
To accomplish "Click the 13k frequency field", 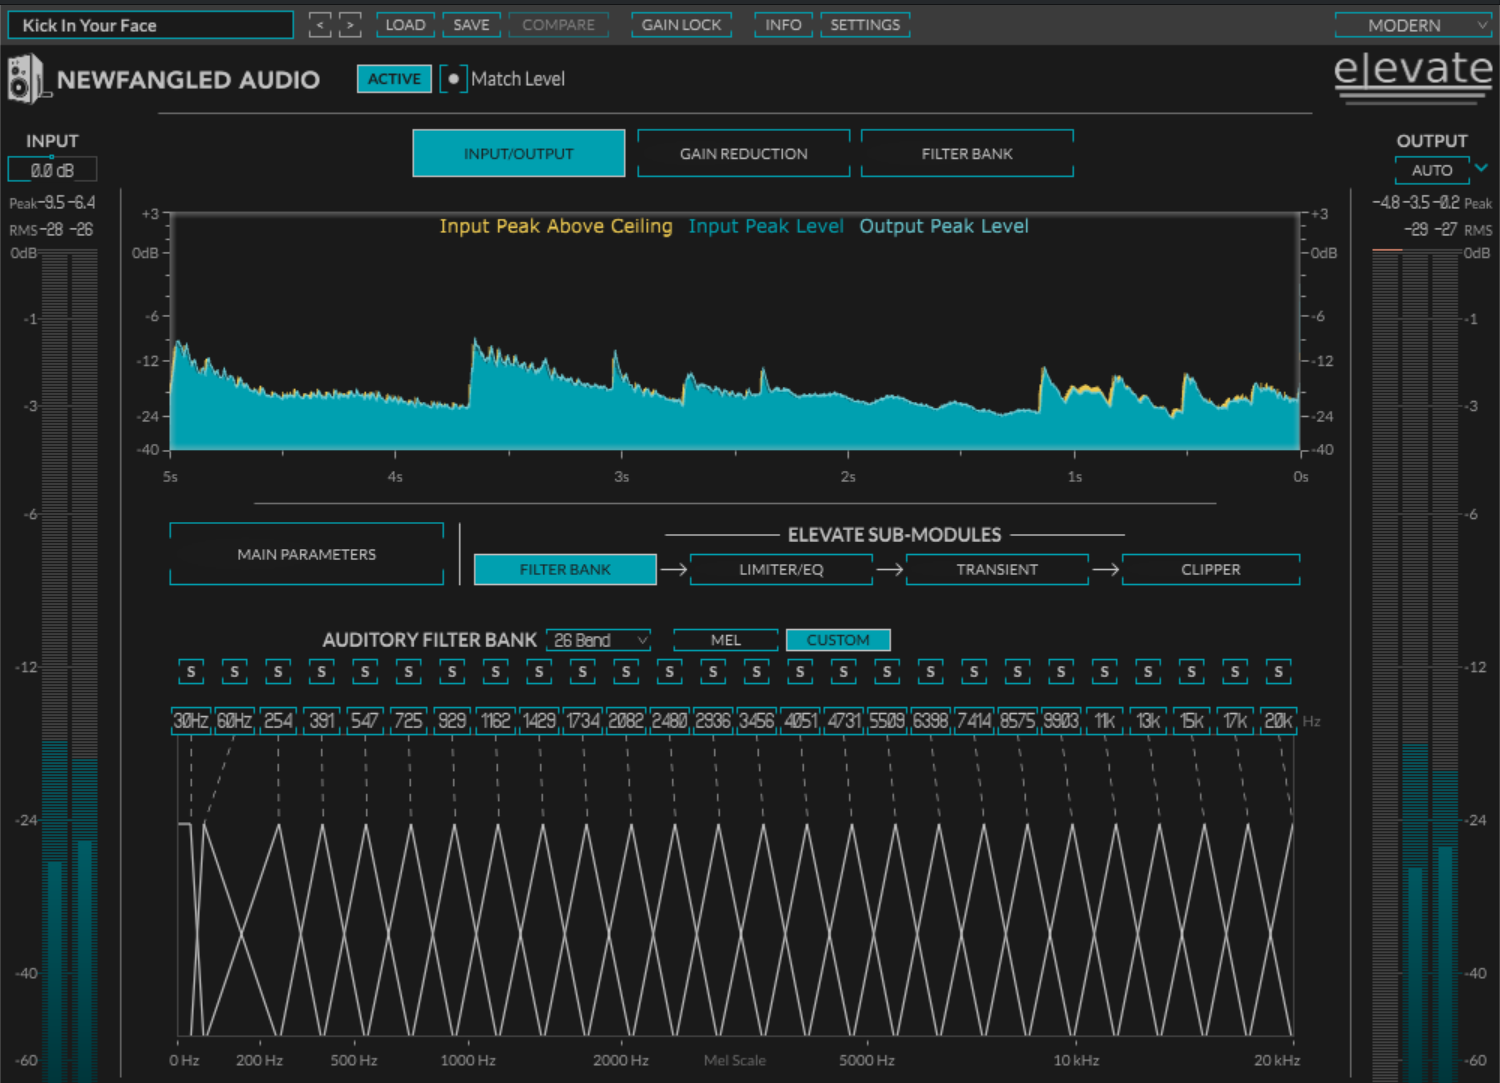I will [x=1148, y=721].
